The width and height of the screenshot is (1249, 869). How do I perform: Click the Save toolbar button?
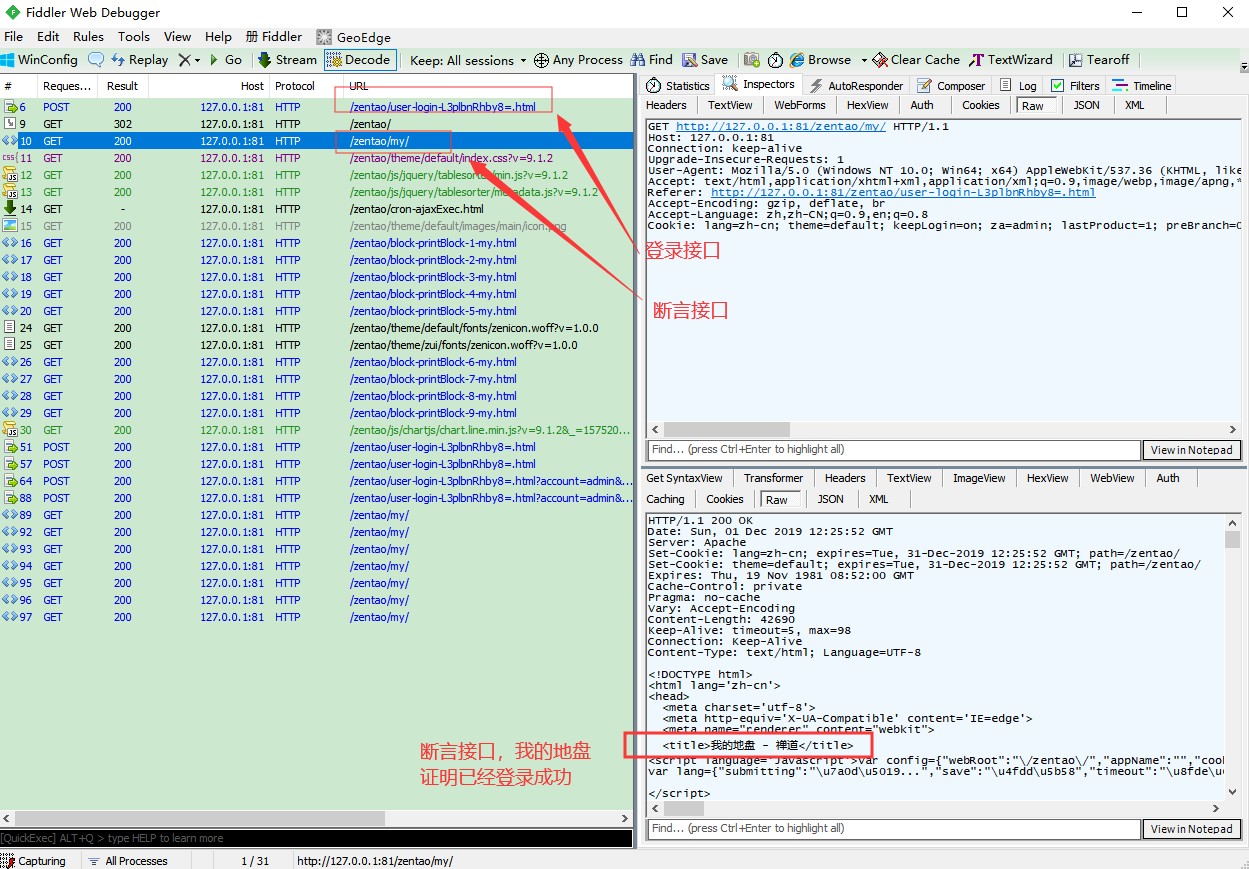pos(704,60)
